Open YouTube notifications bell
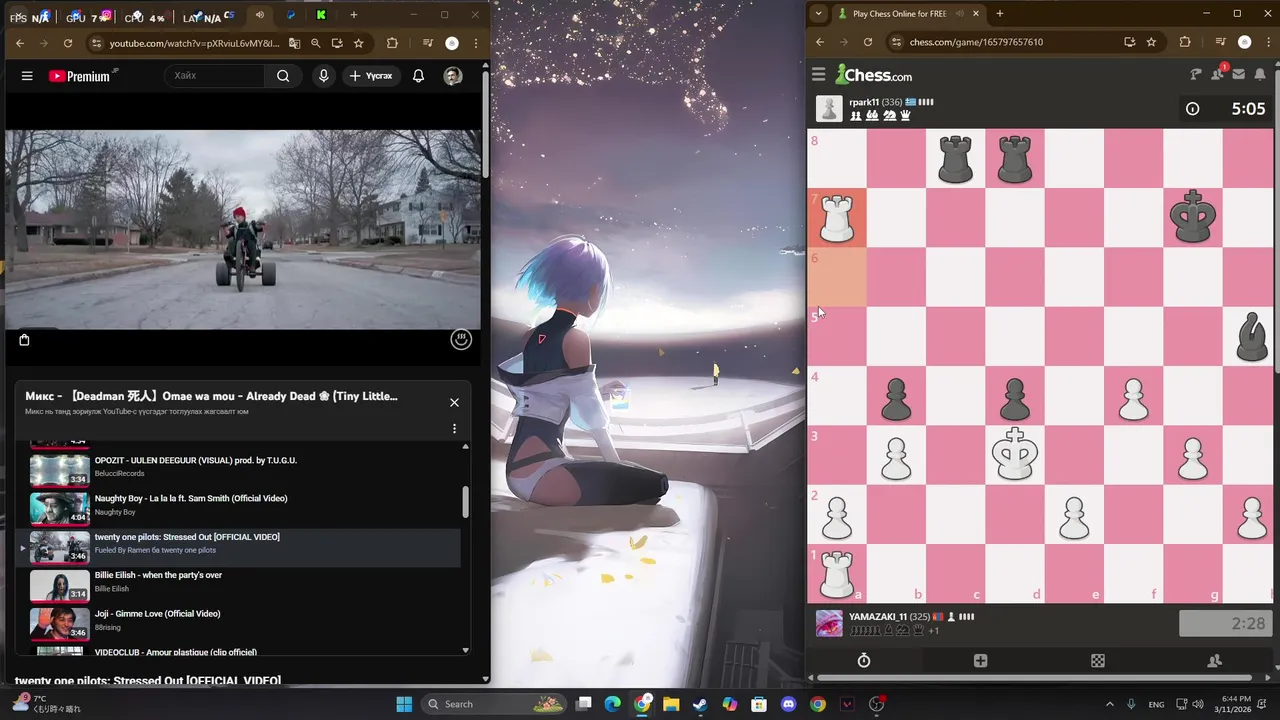Viewport: 1280px width, 720px height. click(x=418, y=76)
